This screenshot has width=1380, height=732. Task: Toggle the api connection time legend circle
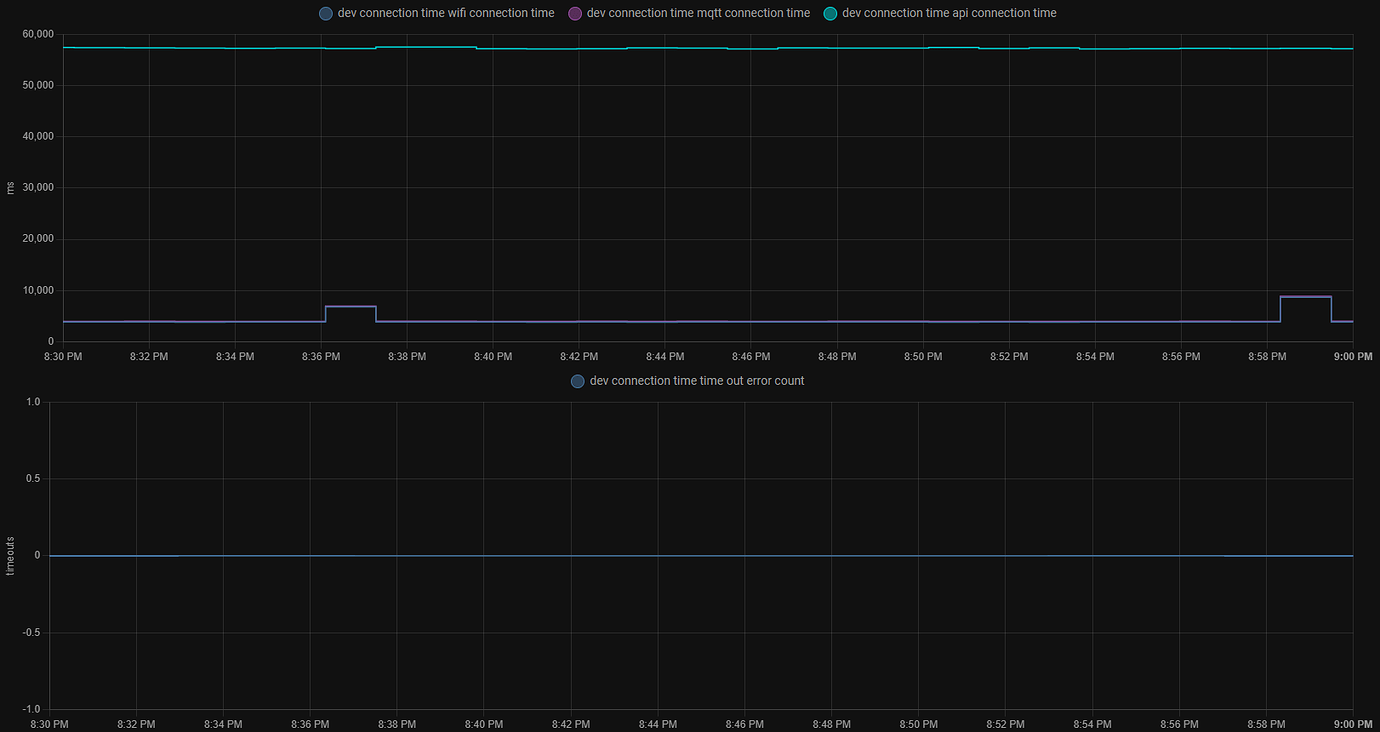[x=830, y=14]
